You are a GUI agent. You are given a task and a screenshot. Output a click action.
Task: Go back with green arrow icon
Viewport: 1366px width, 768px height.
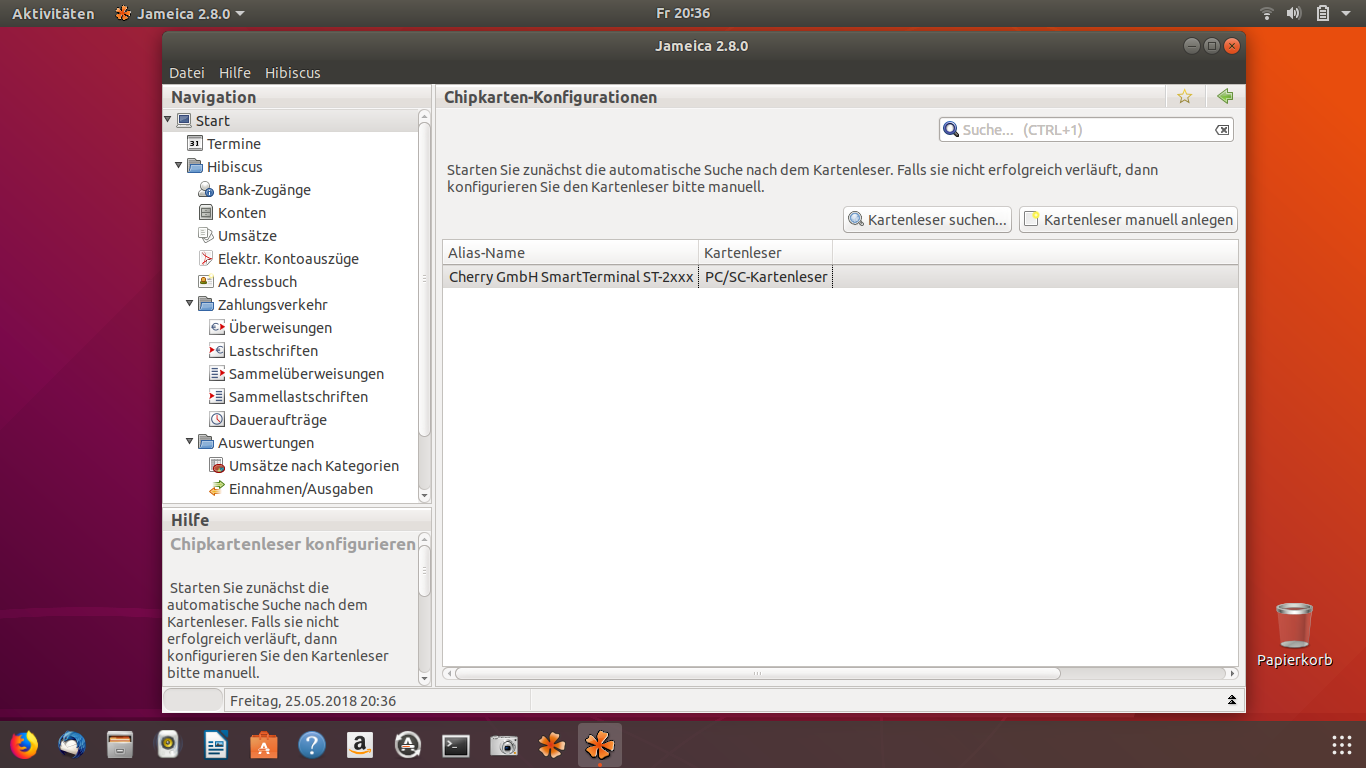[x=1225, y=96]
